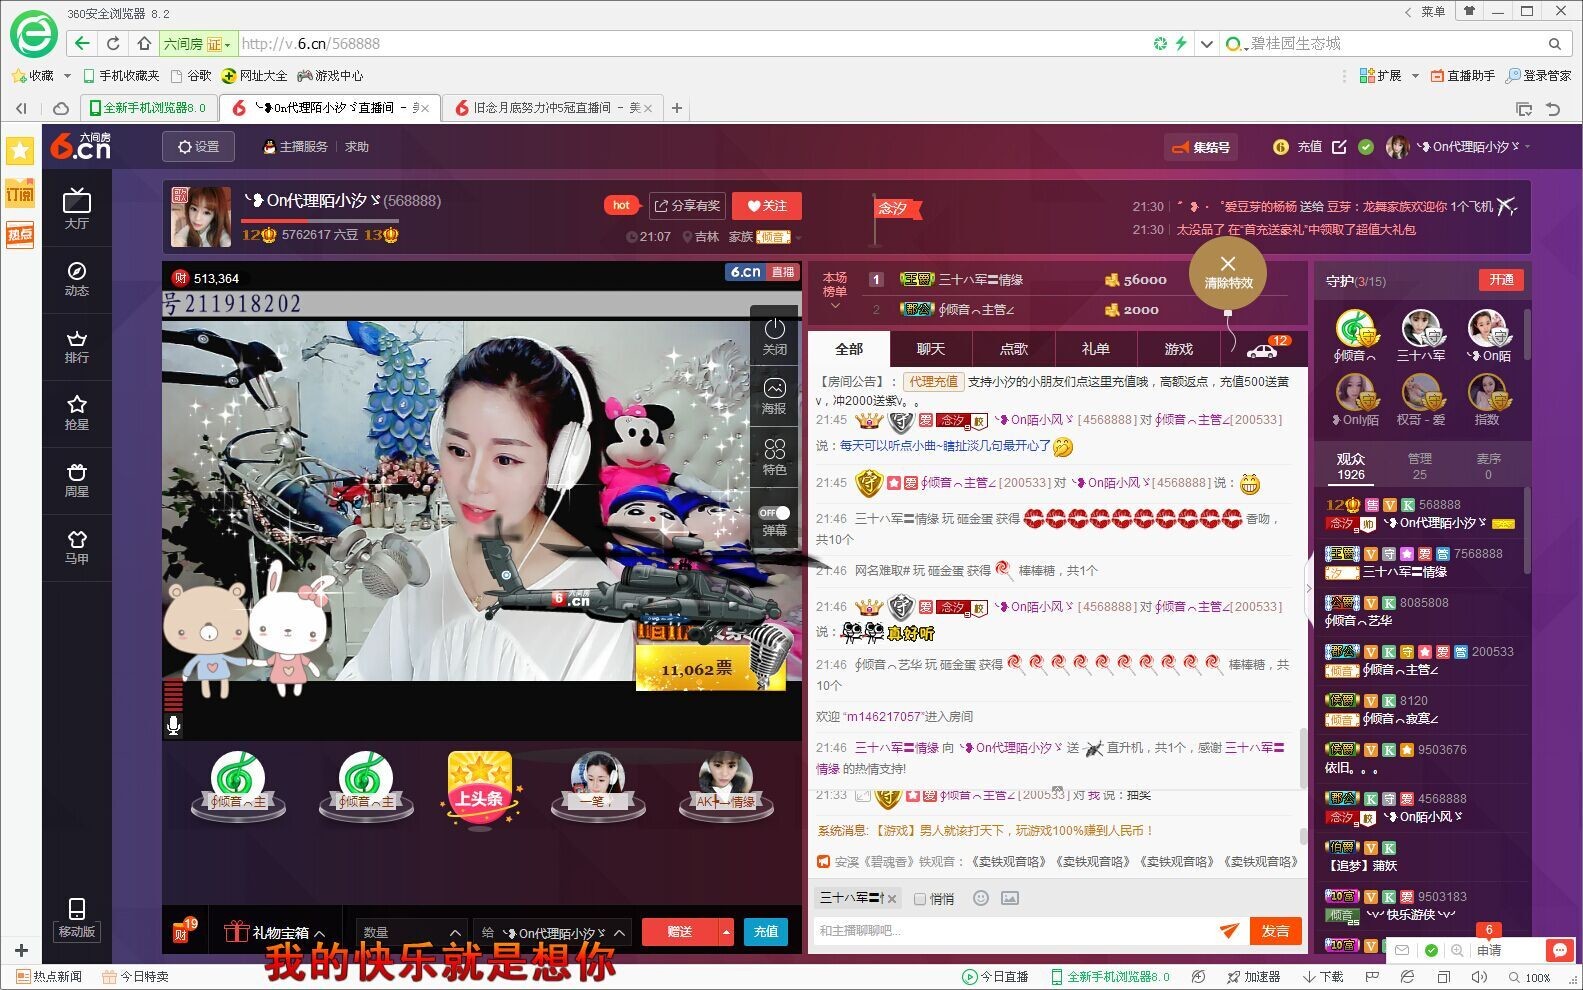Screen dimensions: 1583x990
Task: Click the car icon with 12 badge
Action: (1262, 350)
